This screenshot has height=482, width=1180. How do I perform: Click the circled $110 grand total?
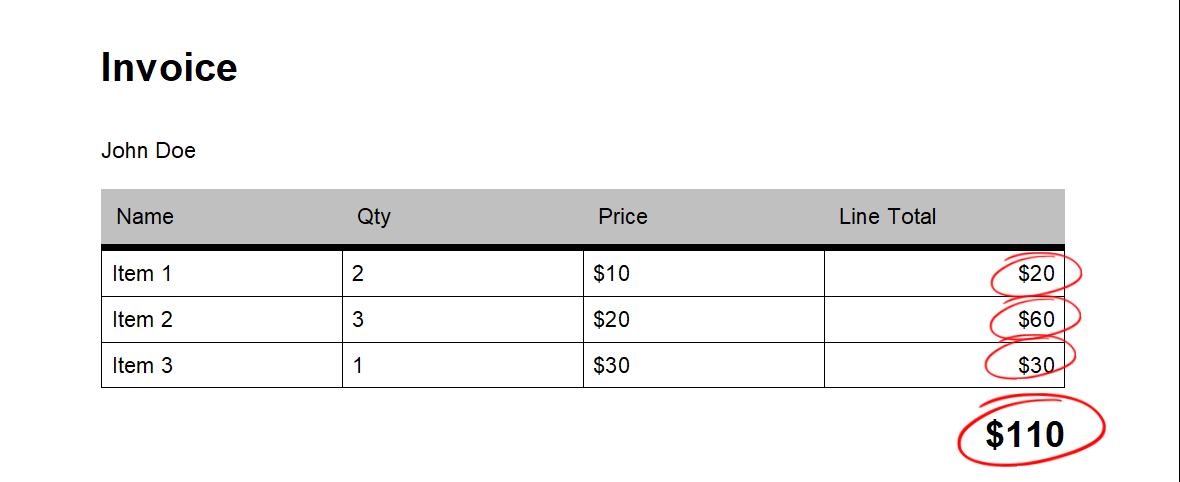click(x=1025, y=435)
